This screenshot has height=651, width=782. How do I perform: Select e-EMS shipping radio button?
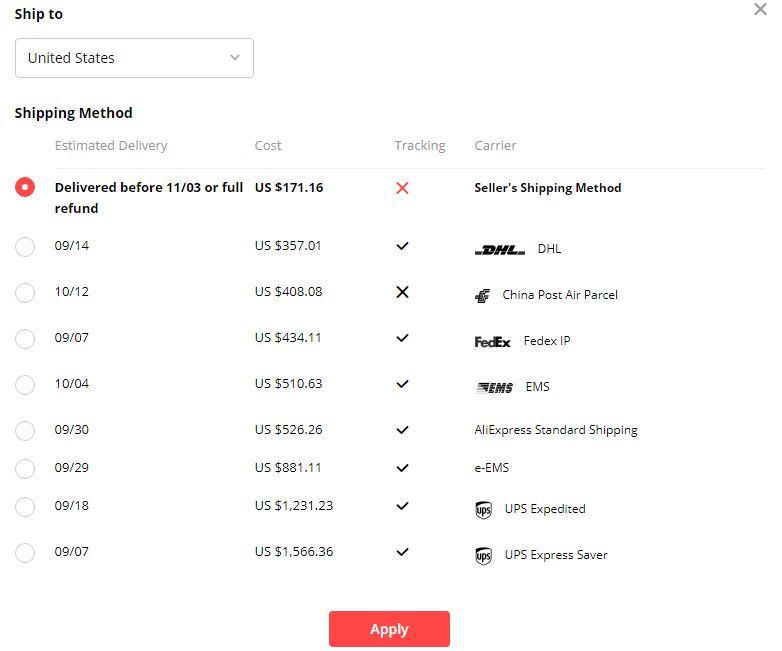25,468
